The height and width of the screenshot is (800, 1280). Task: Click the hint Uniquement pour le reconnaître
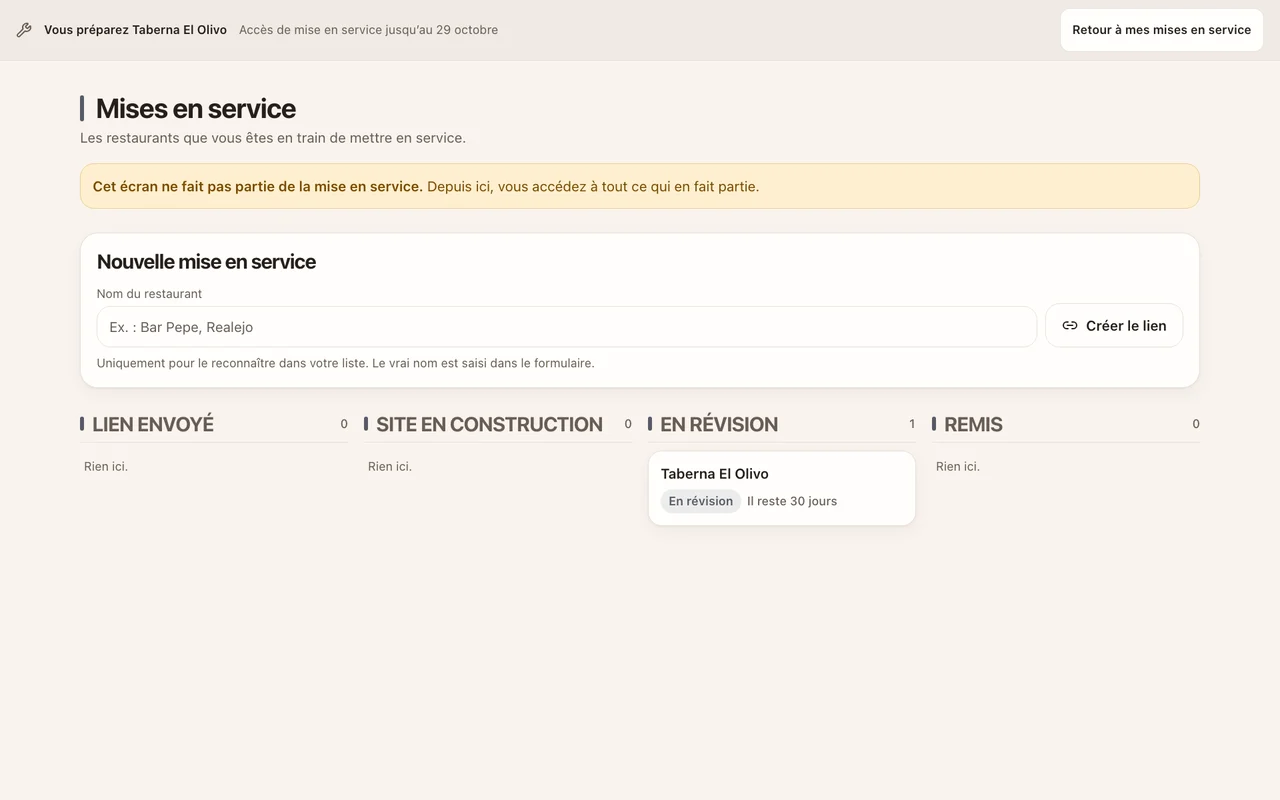pos(345,363)
